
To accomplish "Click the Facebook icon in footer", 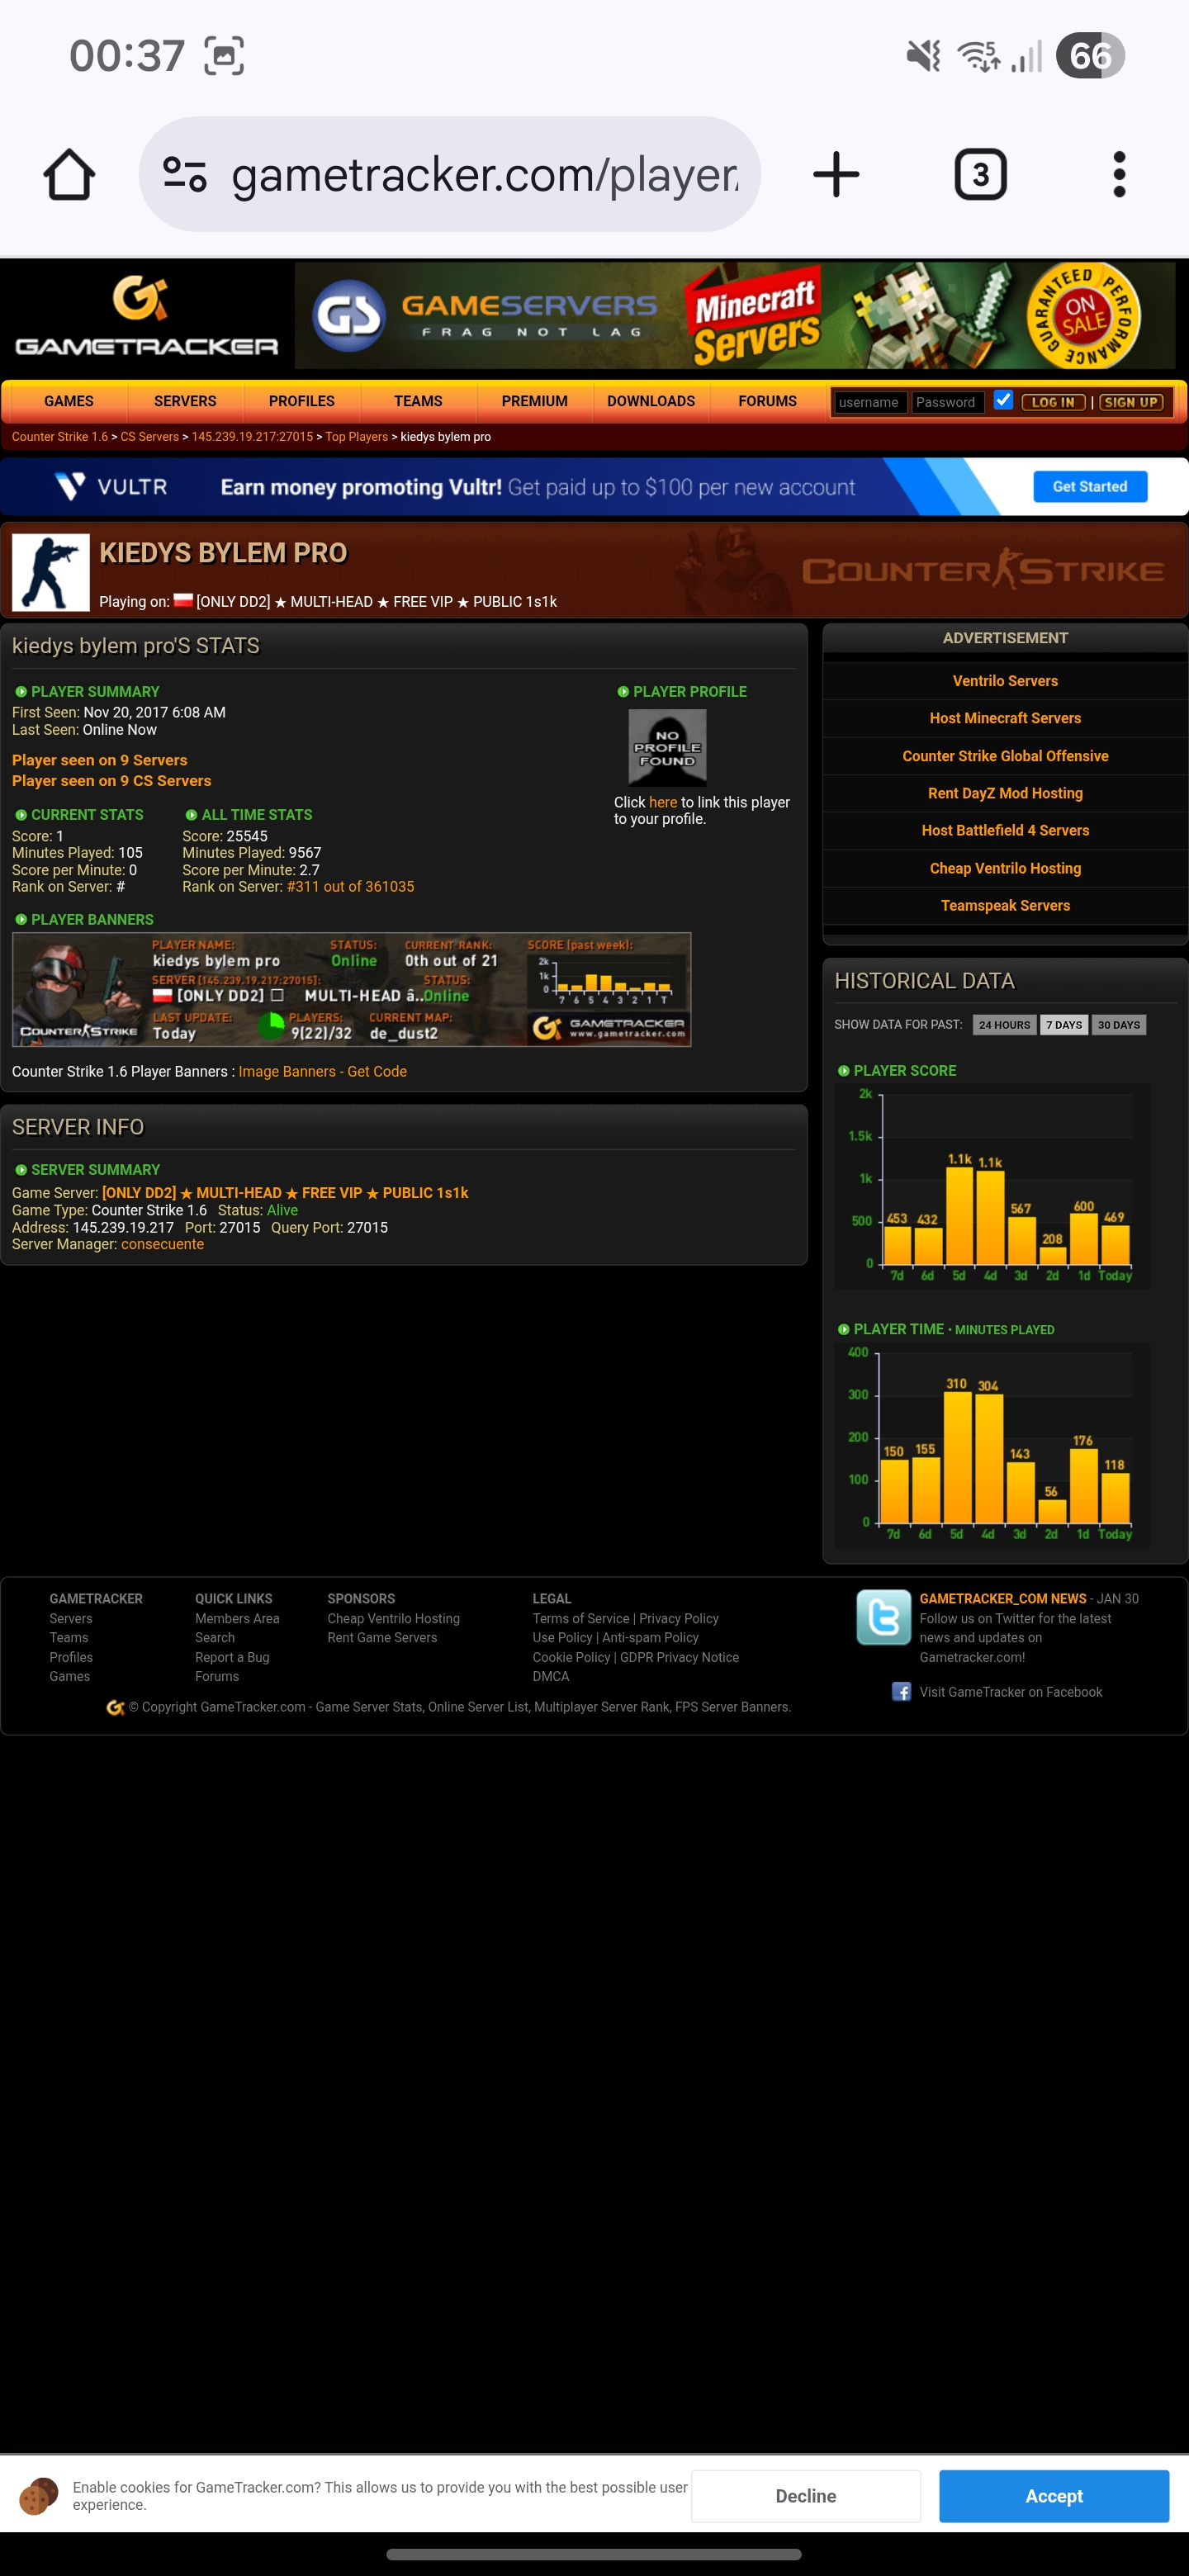I will (x=901, y=1692).
